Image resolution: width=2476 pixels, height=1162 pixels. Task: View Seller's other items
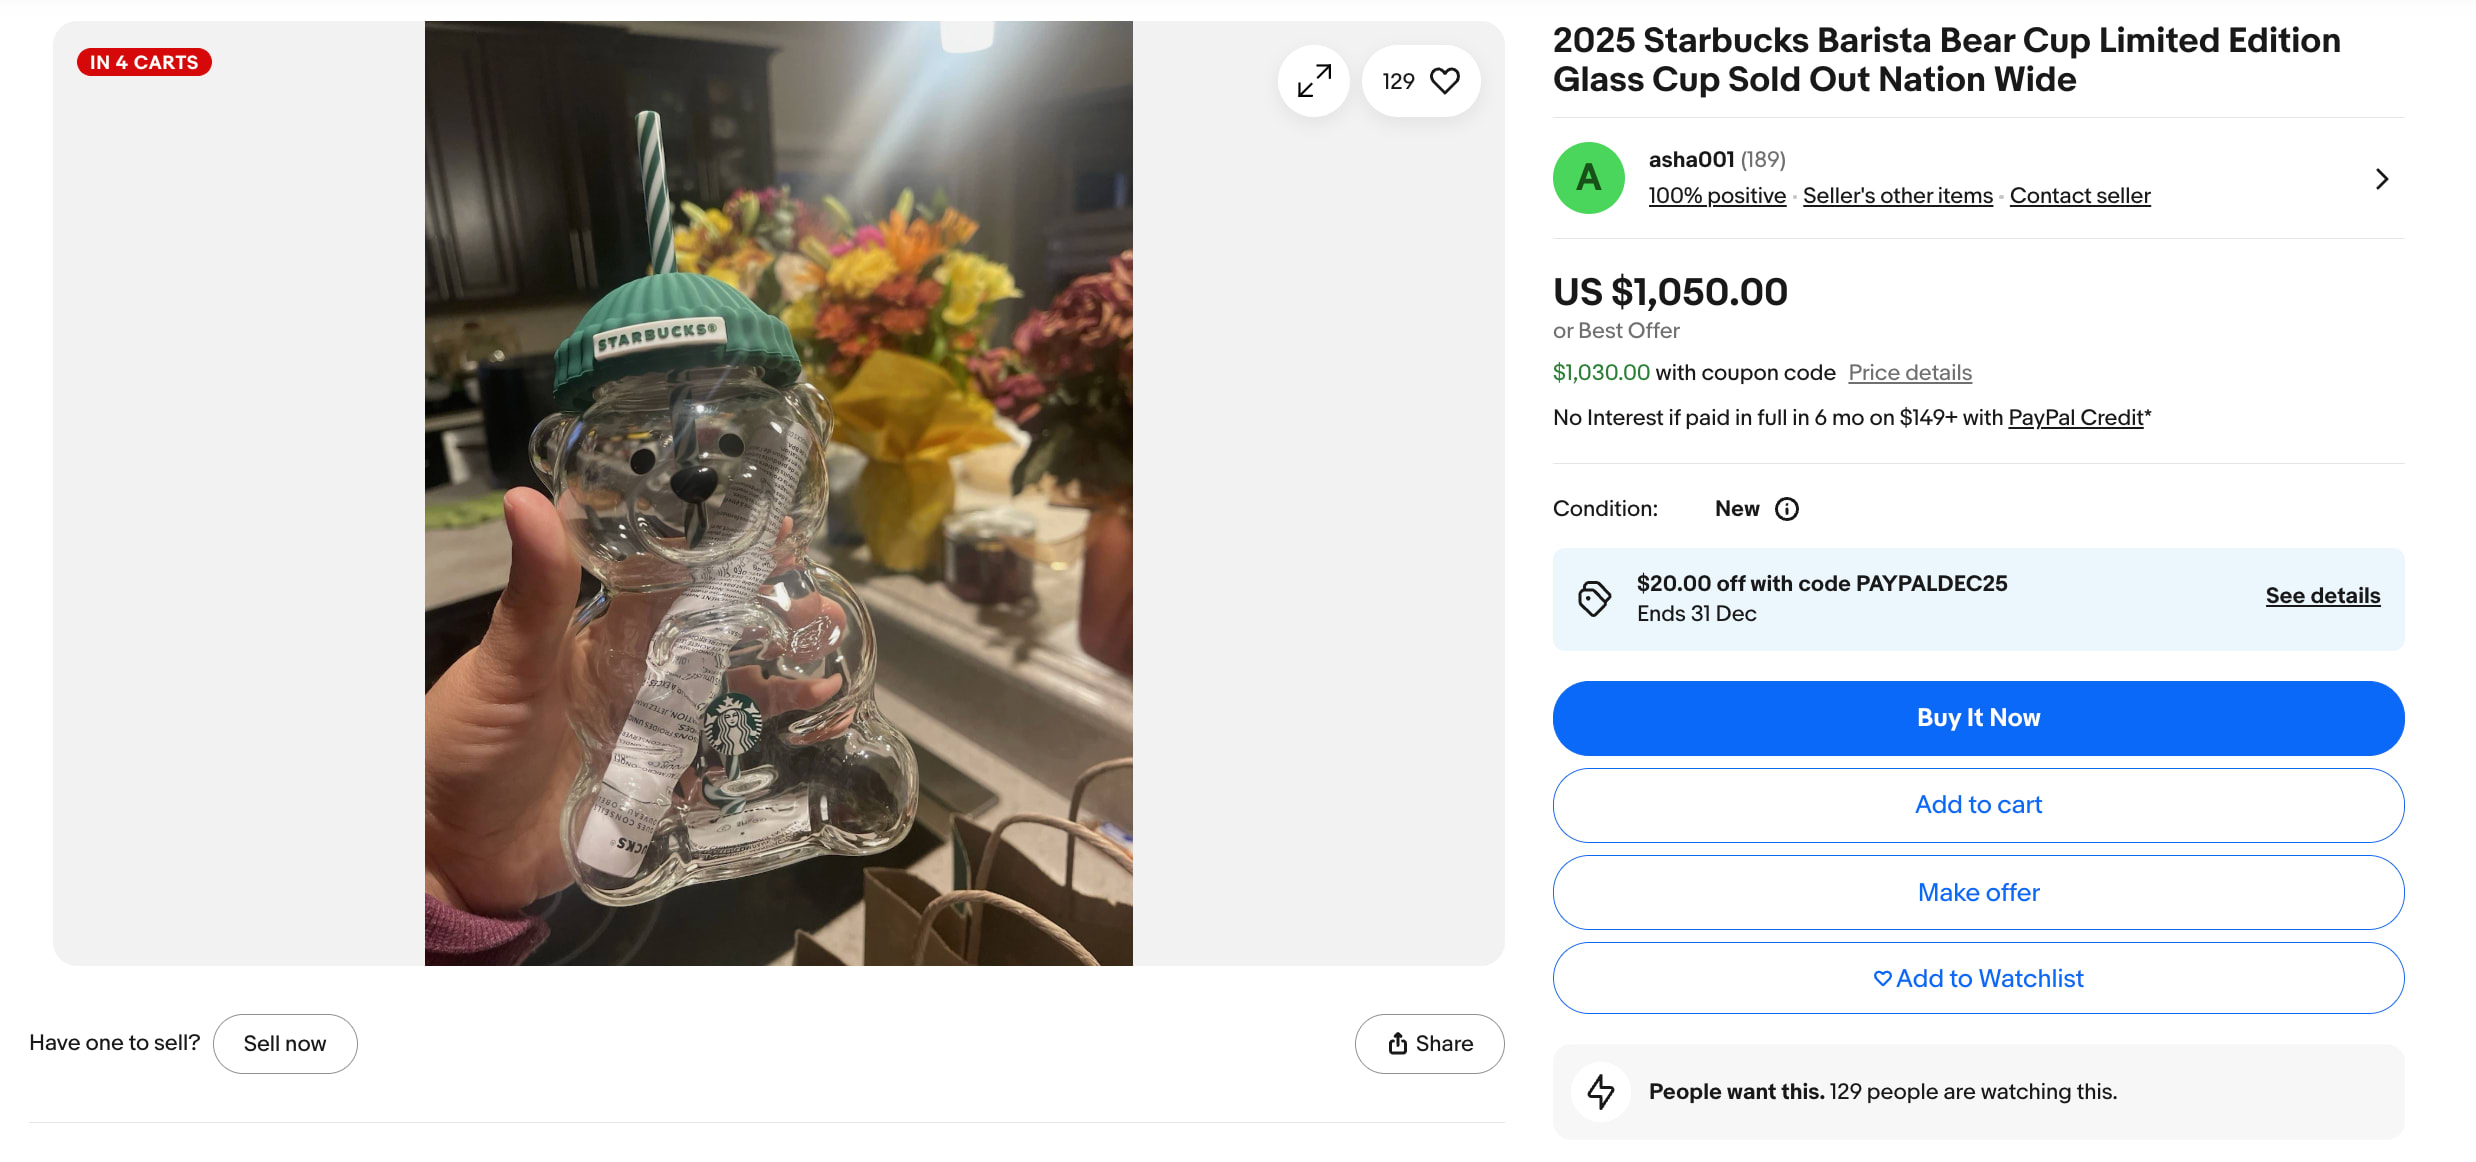click(1897, 196)
